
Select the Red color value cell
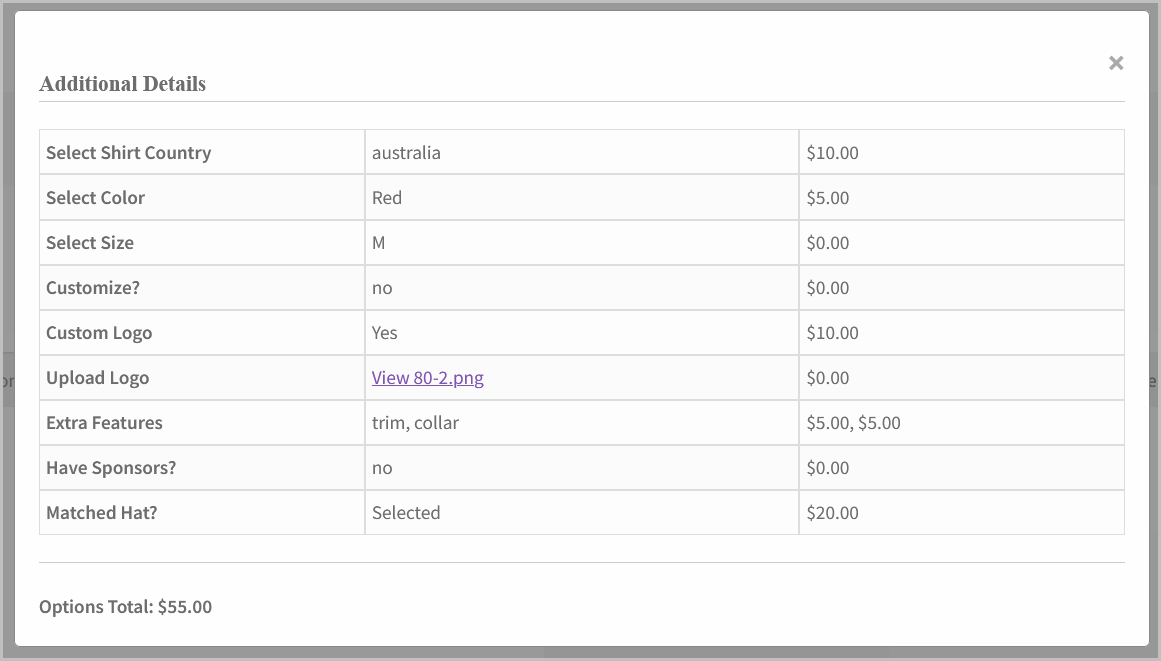[386, 197]
